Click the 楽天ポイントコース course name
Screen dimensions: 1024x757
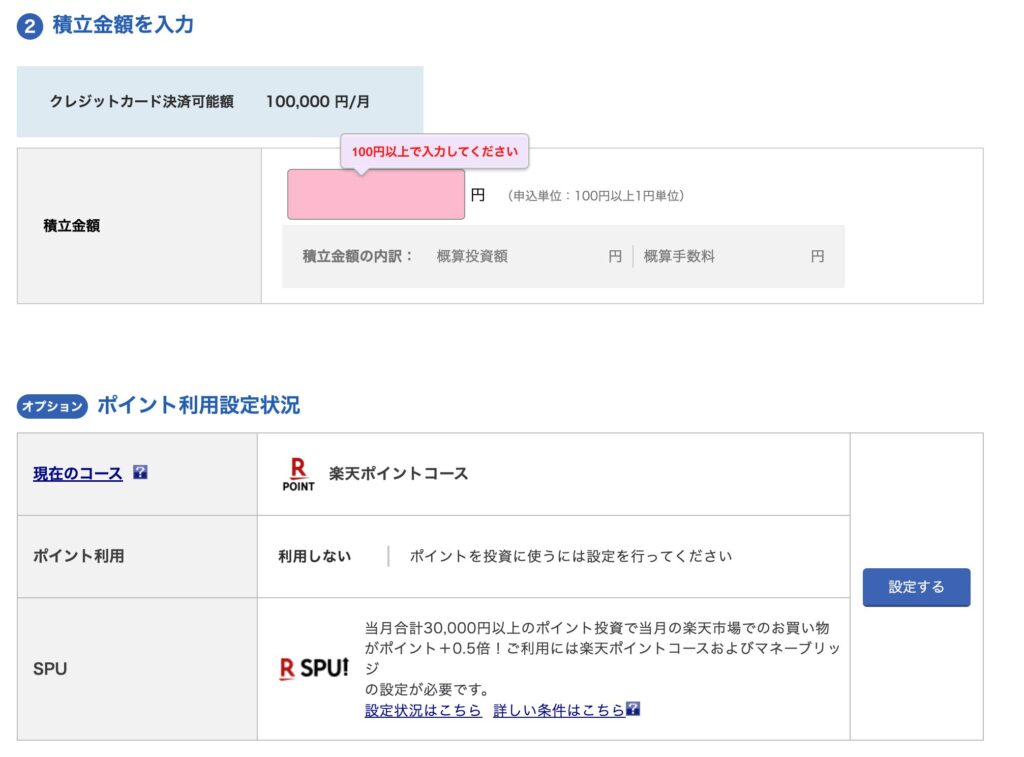coord(398,474)
